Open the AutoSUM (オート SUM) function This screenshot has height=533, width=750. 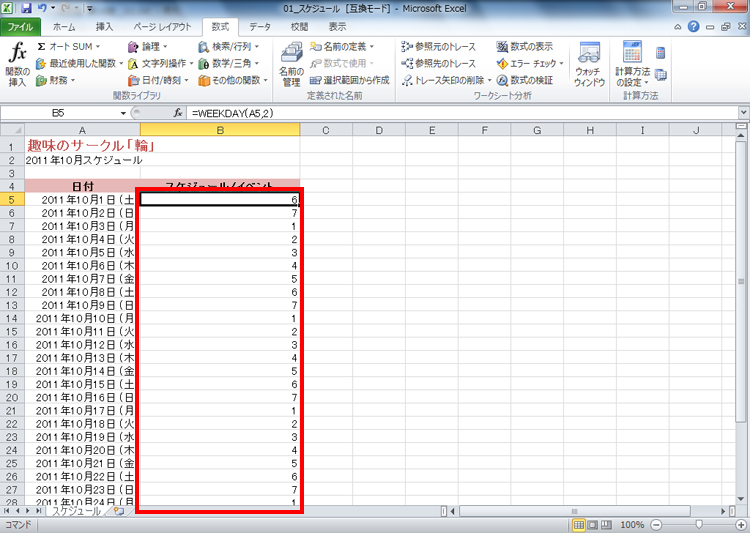click(x=68, y=46)
